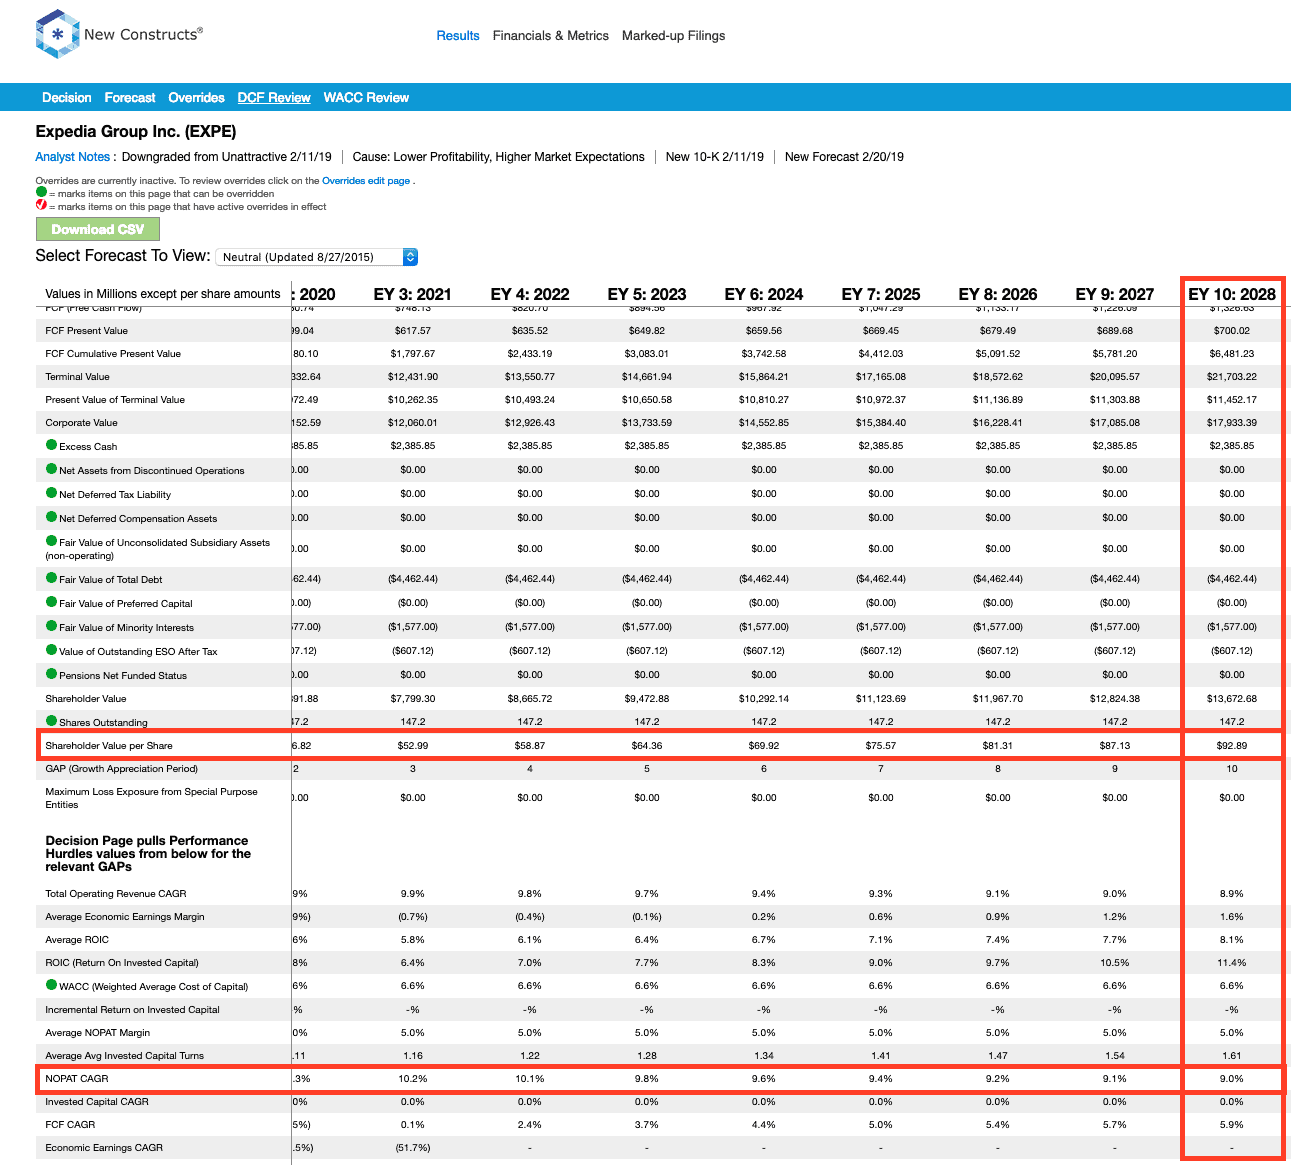Click the NOPAT CAGR row label
This screenshot has width=1291, height=1165.
pos(77,1079)
